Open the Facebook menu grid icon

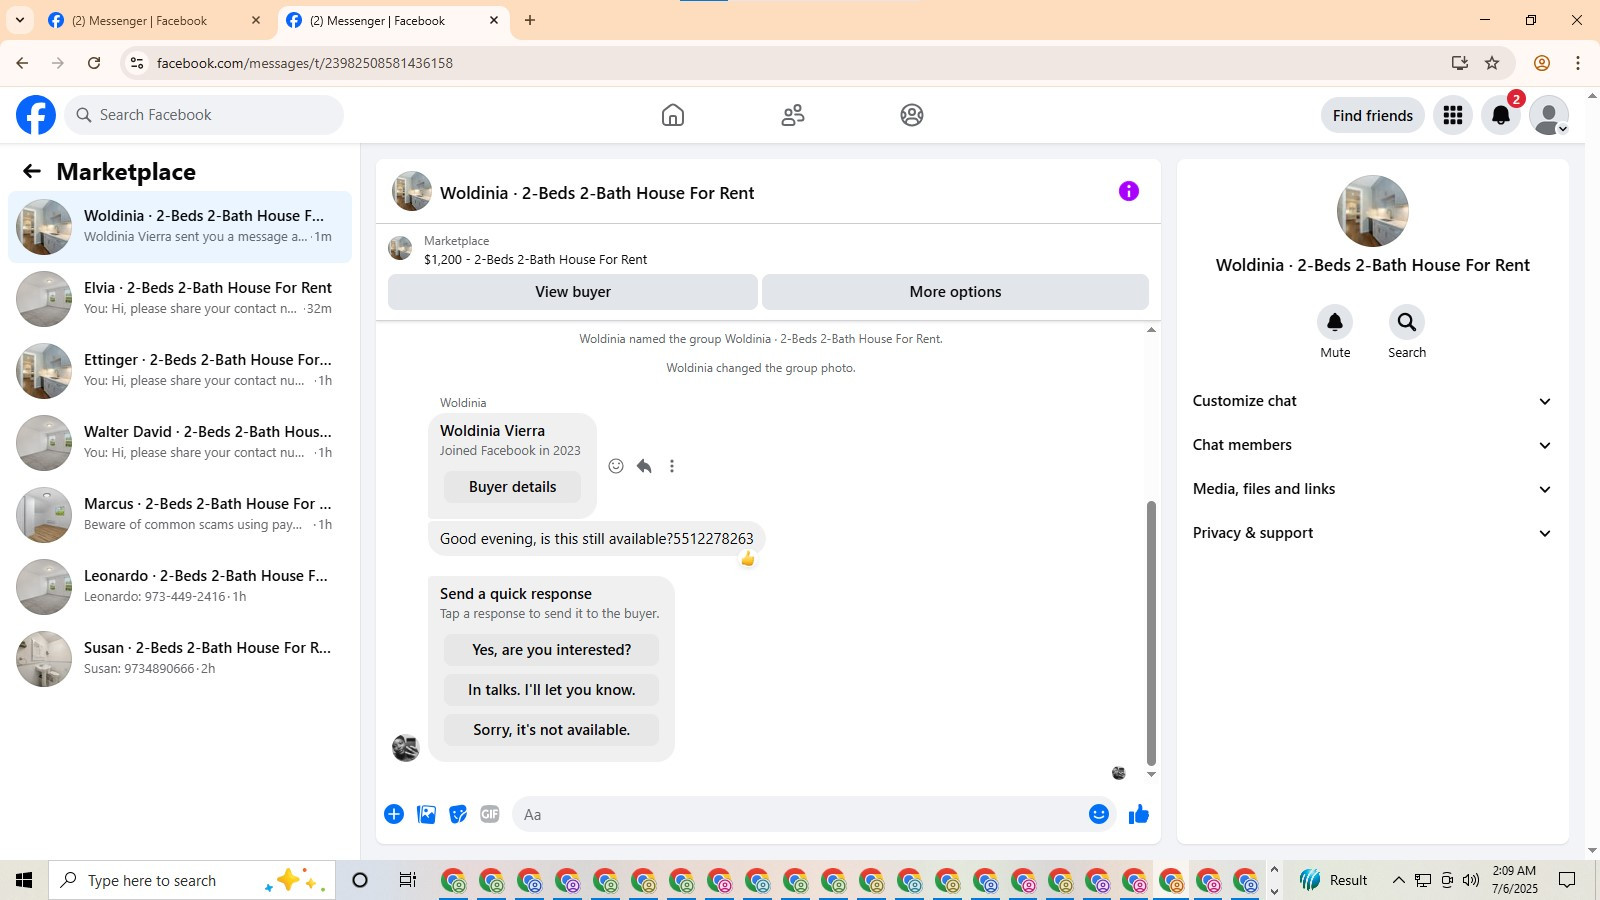pyautogui.click(x=1453, y=115)
